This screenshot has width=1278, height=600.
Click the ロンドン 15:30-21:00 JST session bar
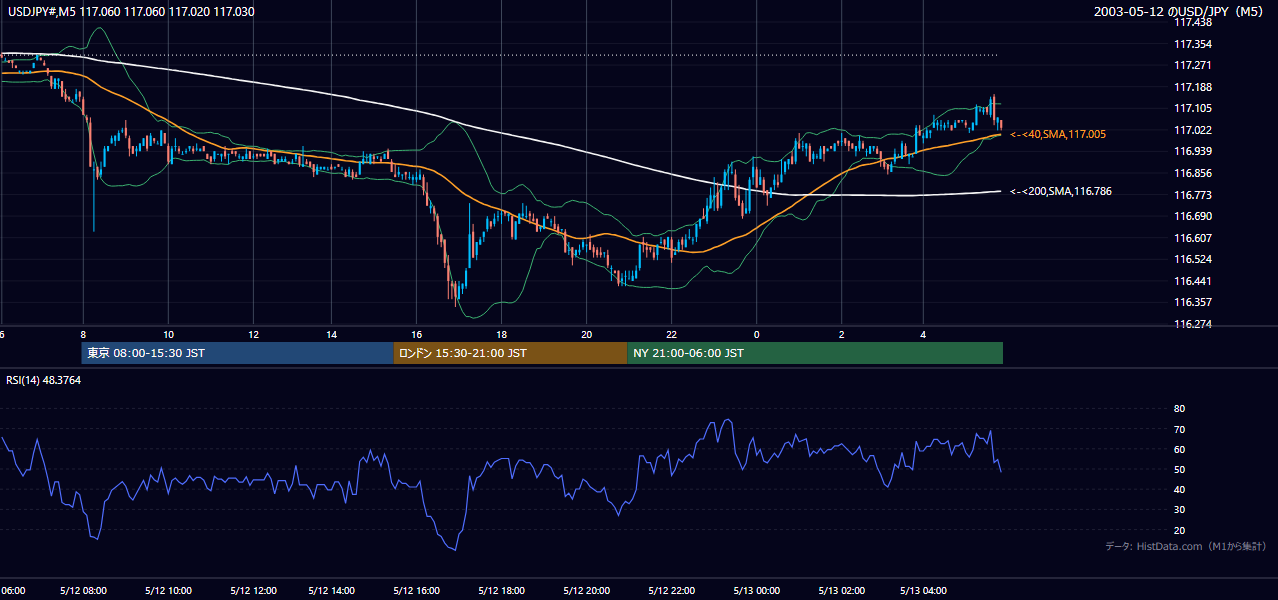coord(510,353)
